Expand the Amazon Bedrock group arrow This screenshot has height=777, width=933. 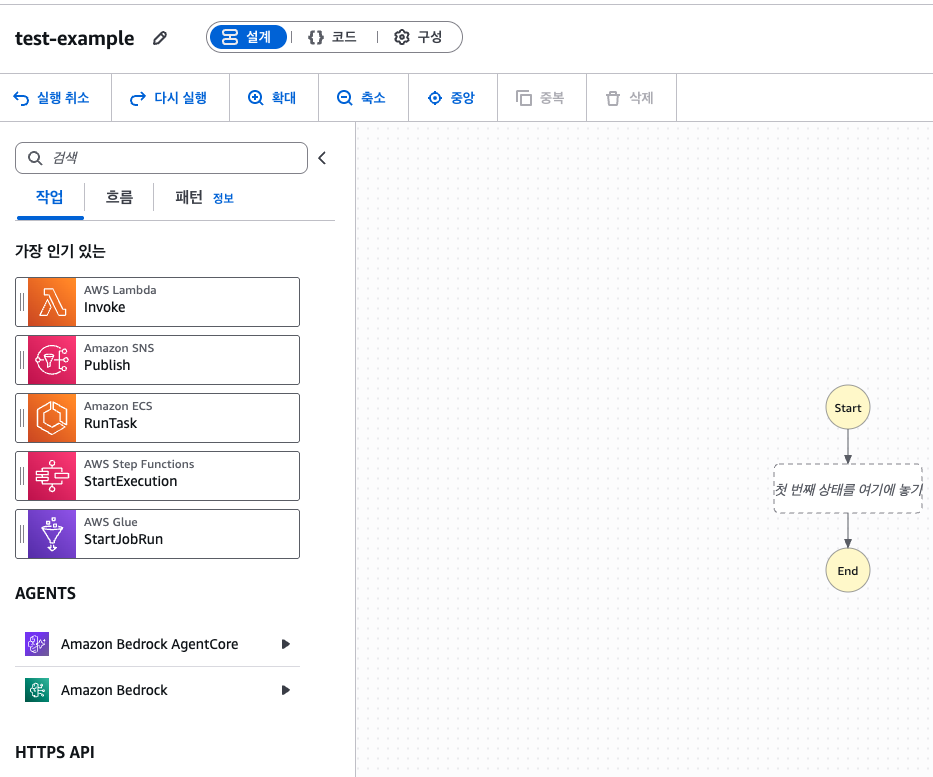[x=286, y=690]
